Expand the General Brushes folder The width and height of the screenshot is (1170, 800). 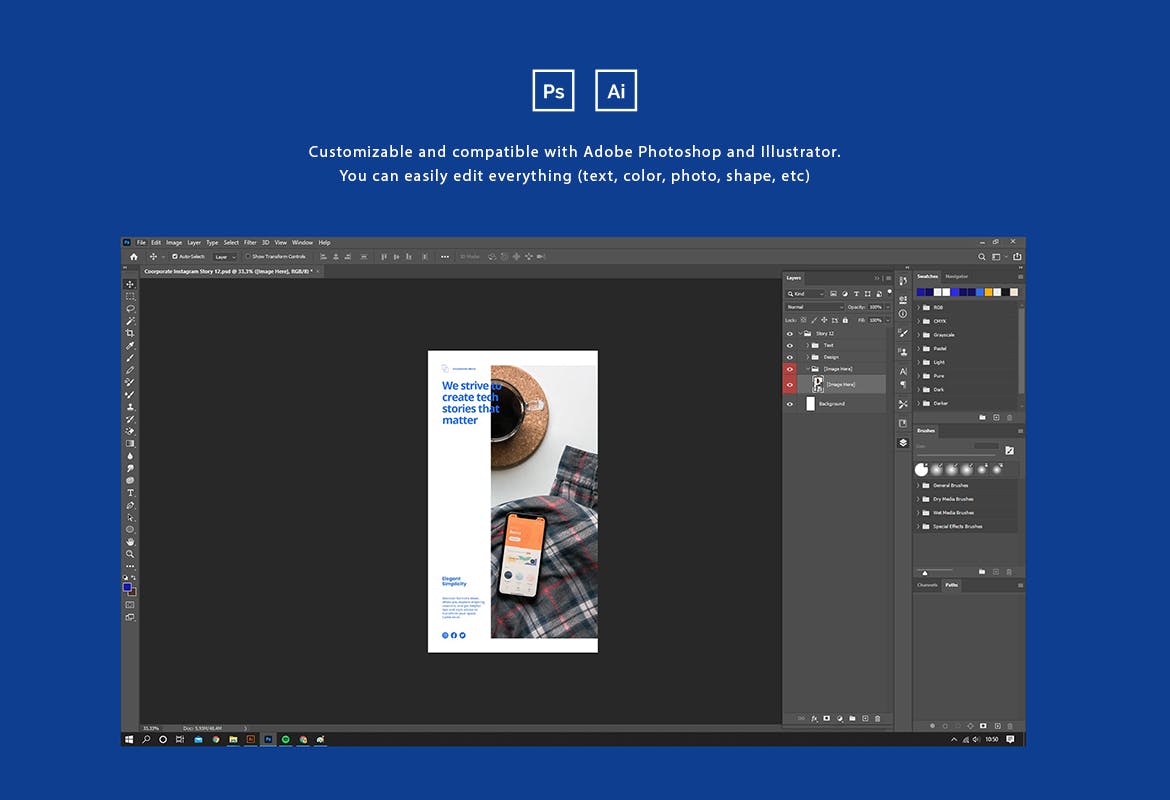[919, 485]
